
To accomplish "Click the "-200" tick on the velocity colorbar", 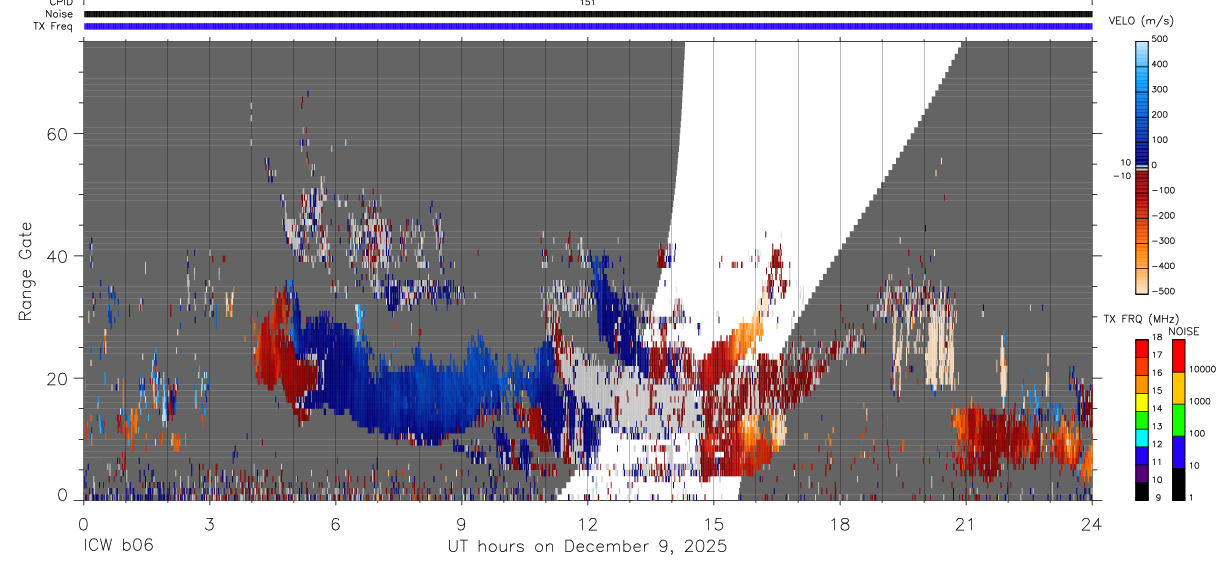I will (1164, 216).
